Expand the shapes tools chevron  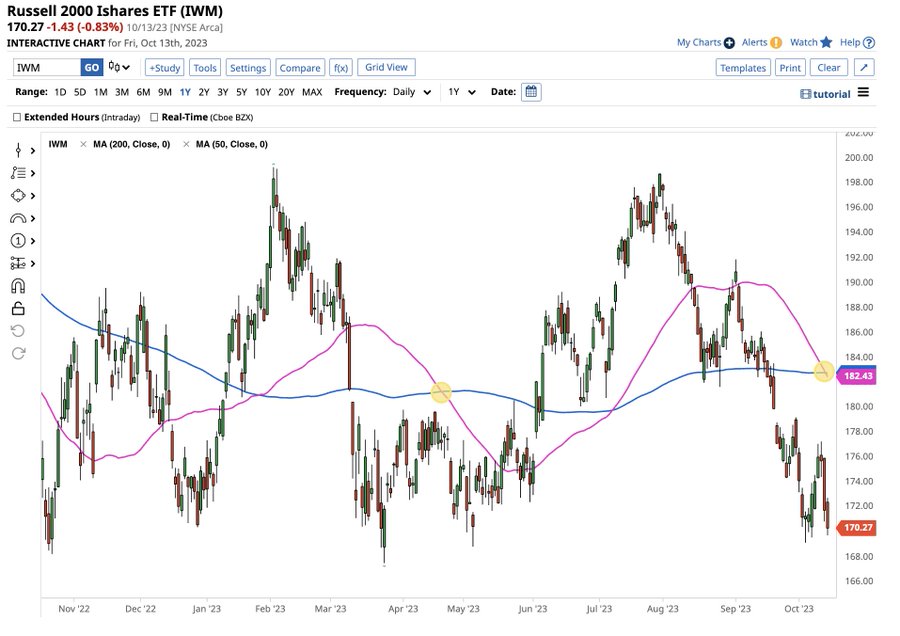pos(33,196)
